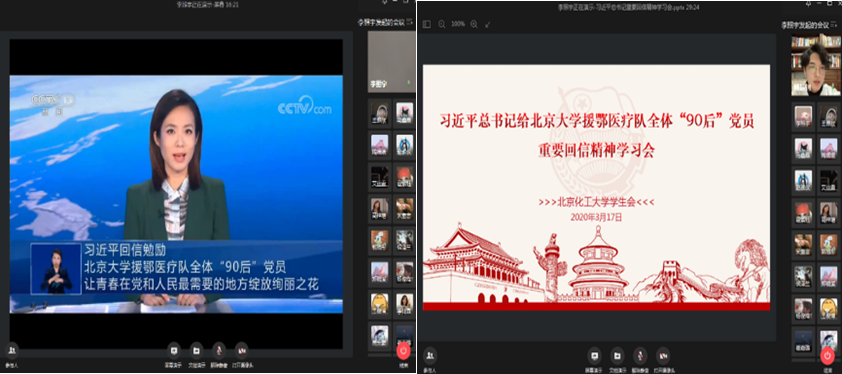Click the fullscreen arrow next to zoom controls
The height and width of the screenshot is (374, 842).
(x=488, y=24)
